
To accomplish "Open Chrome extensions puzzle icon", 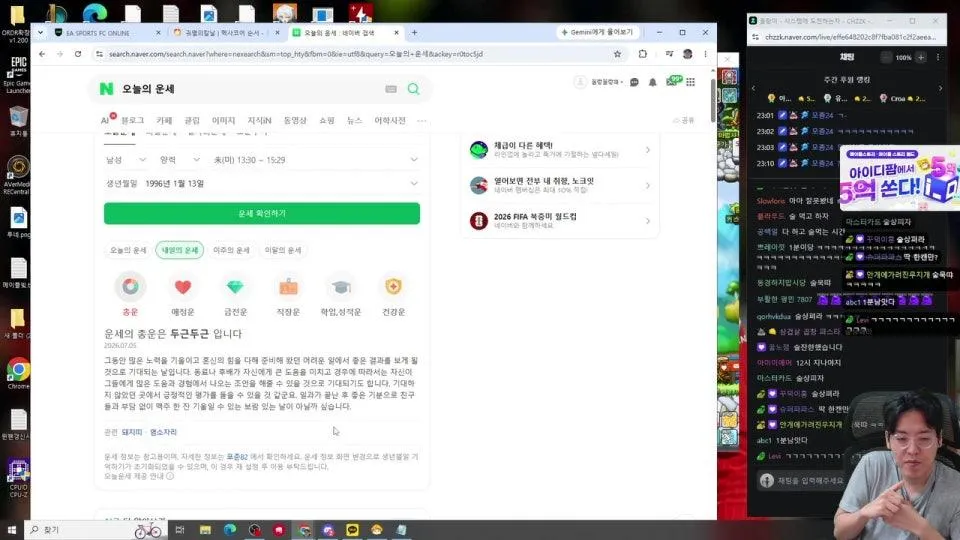I will click(643, 54).
